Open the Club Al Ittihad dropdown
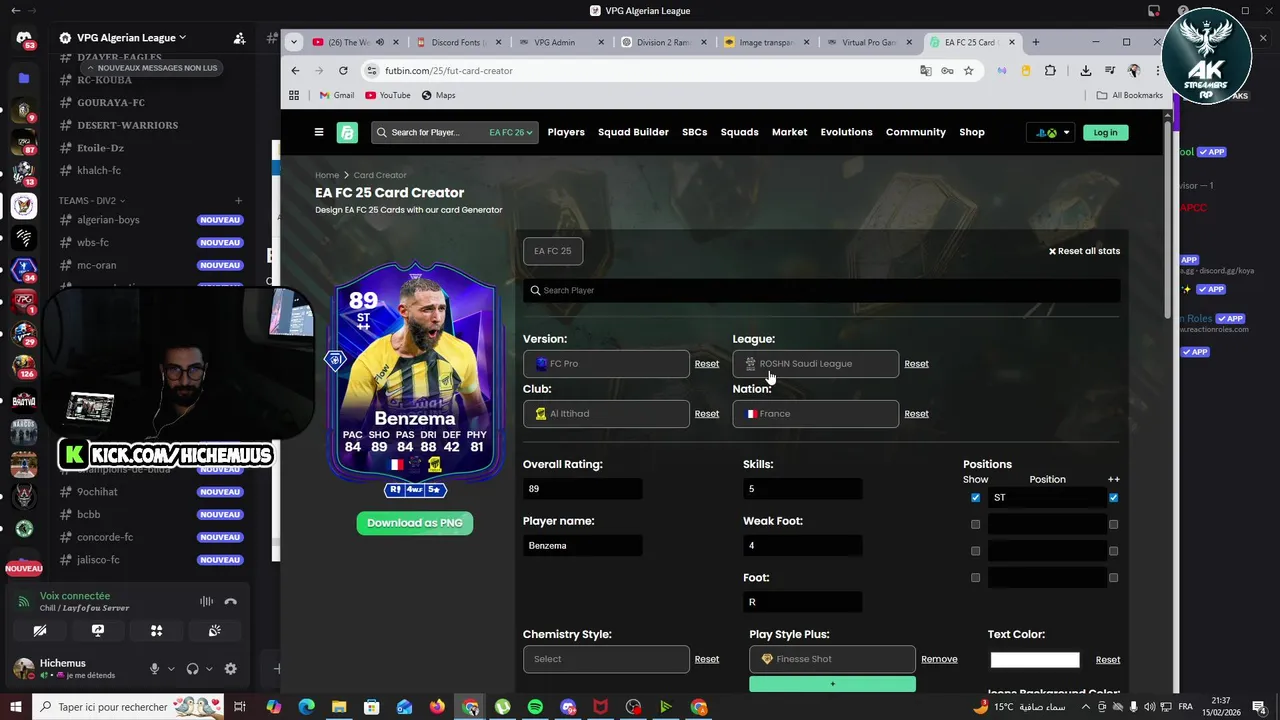The image size is (1280, 720). point(606,414)
